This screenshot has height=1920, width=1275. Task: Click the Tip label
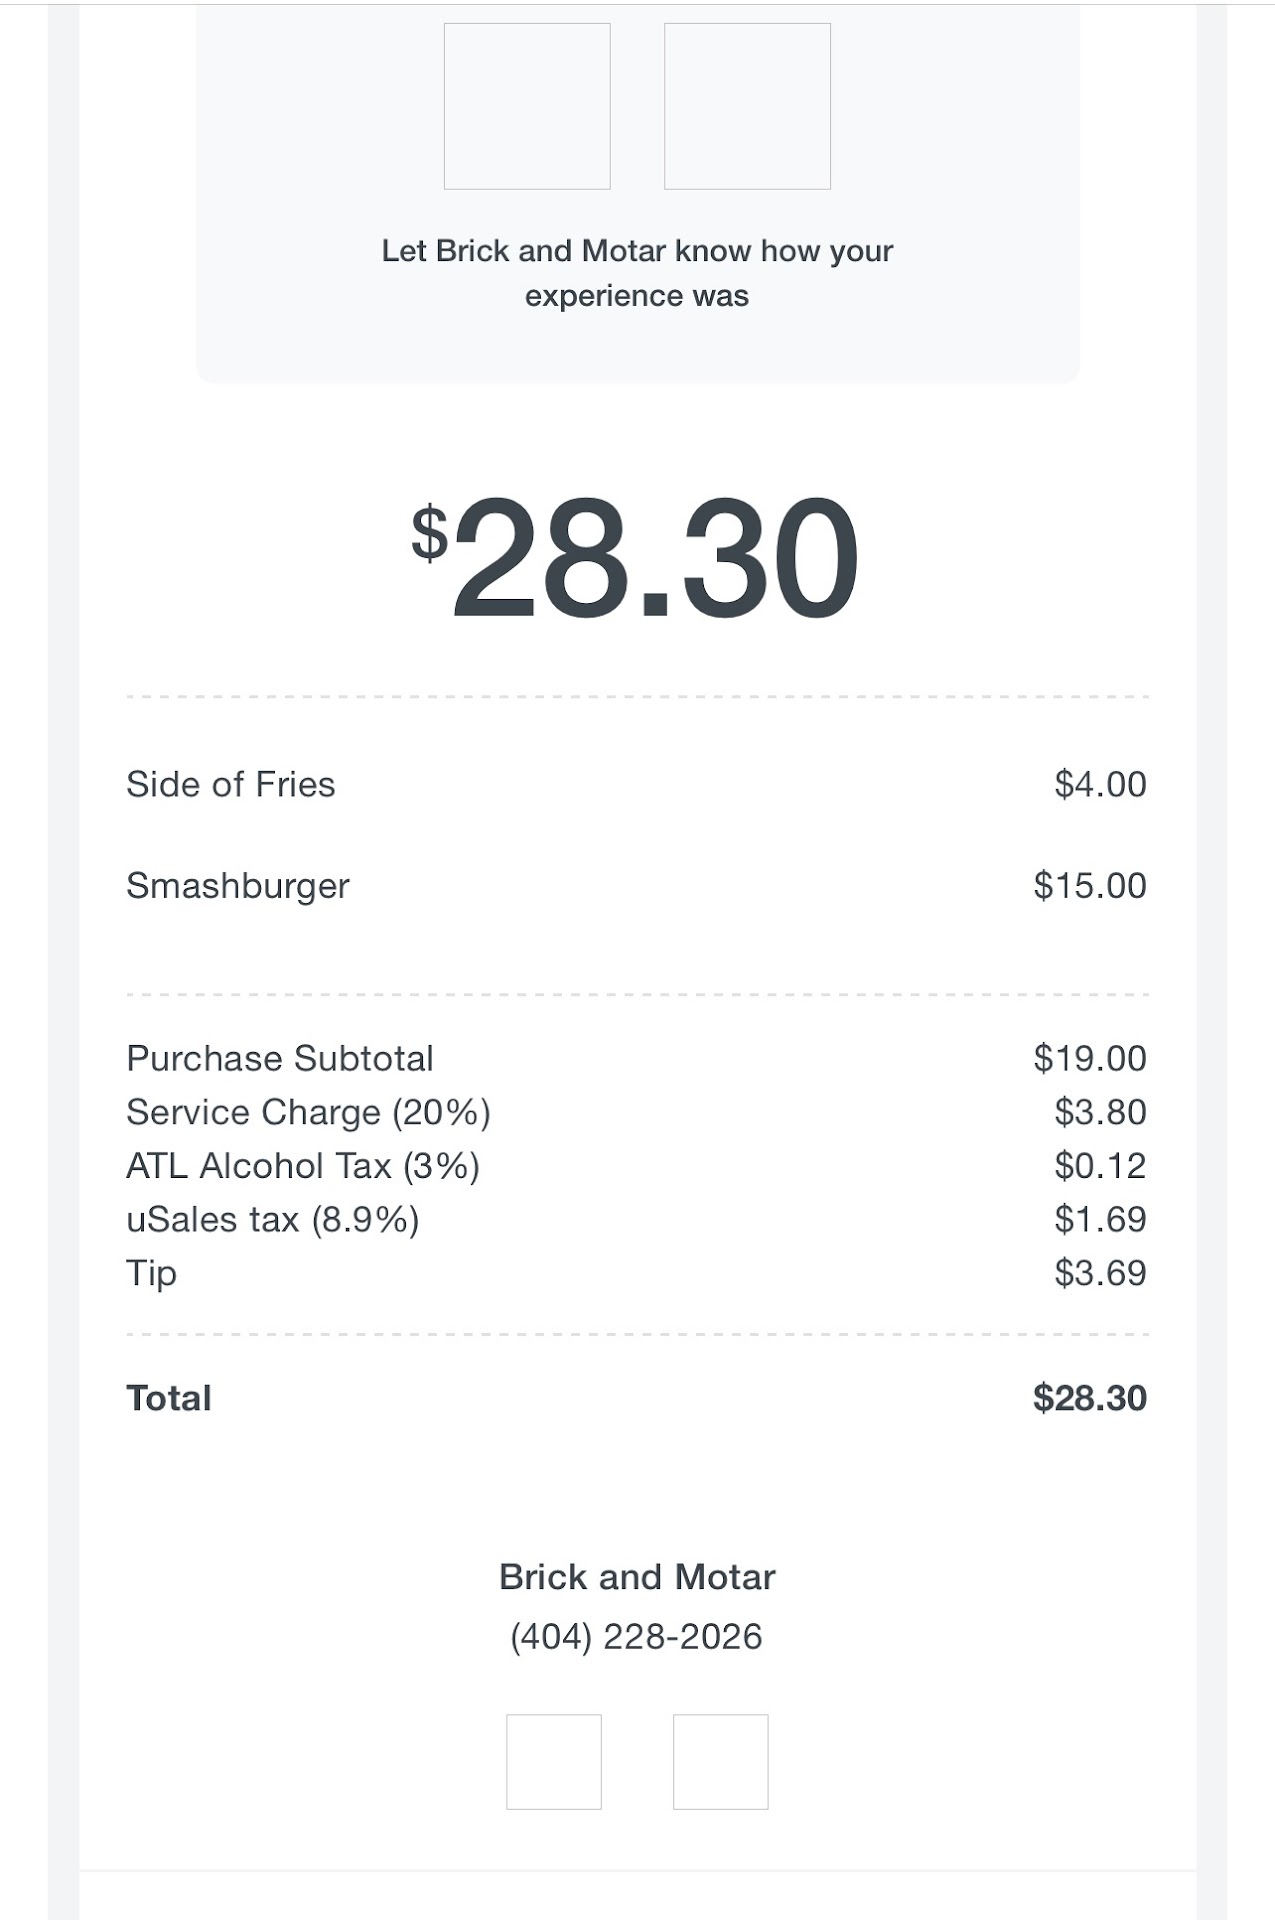(x=152, y=1274)
